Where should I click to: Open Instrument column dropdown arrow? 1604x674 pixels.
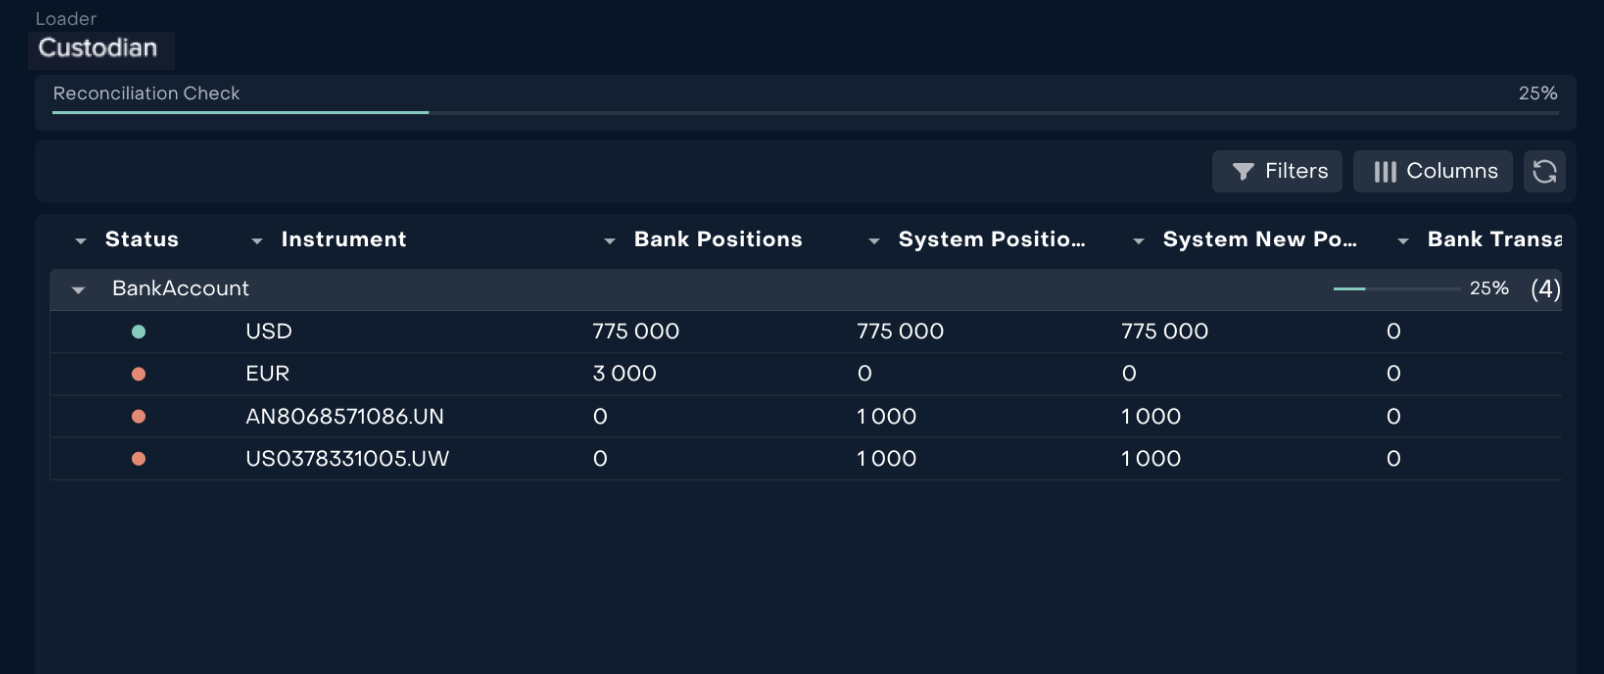[257, 241]
